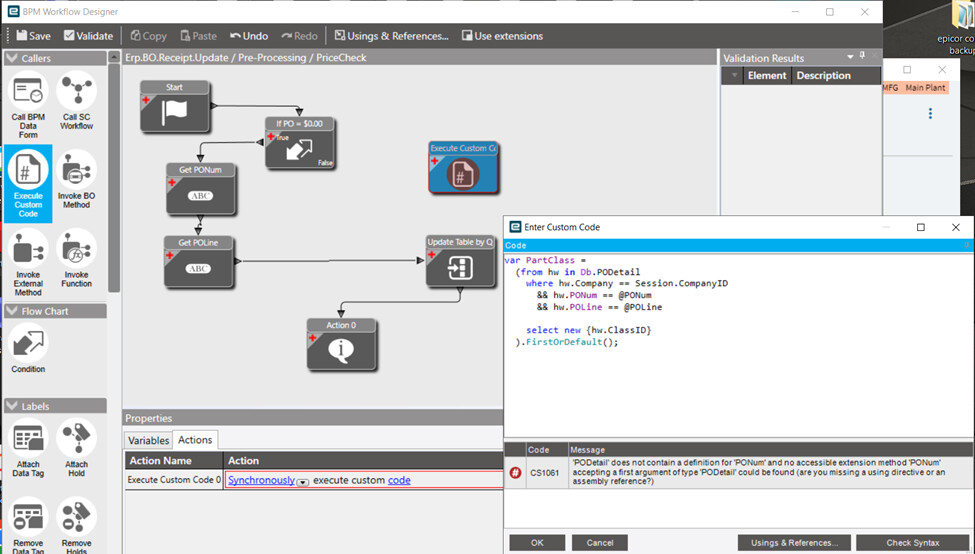This screenshot has height=554, width=975.
Task: Click Cancel in Enter Custom Code dialog
Action: [x=600, y=543]
